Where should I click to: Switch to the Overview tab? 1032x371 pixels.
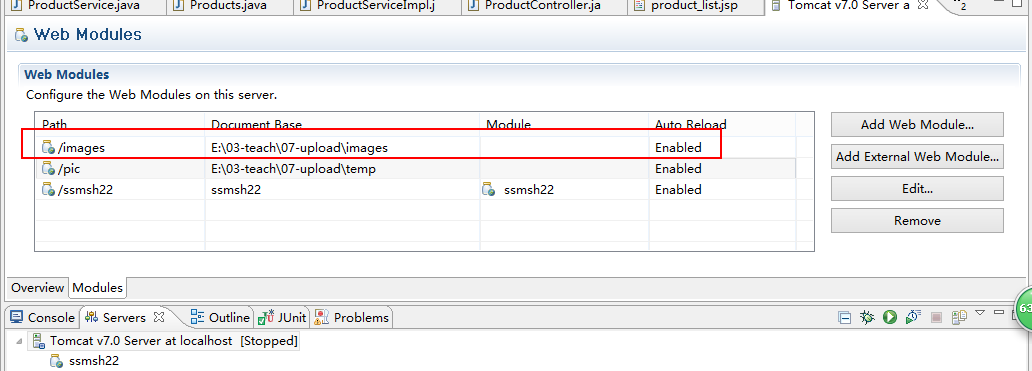(x=38, y=287)
